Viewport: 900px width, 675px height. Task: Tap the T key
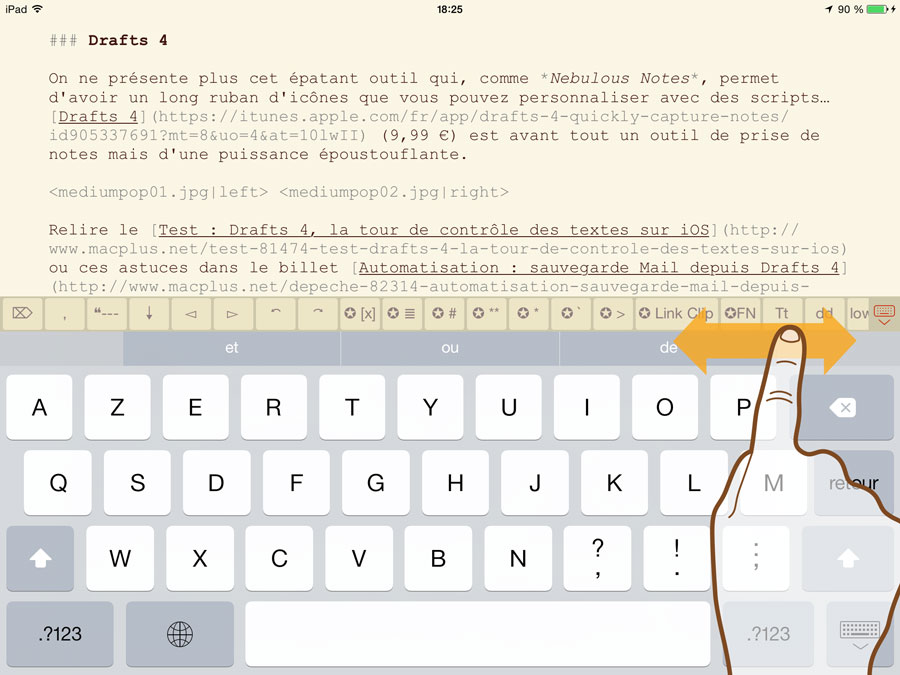point(352,408)
